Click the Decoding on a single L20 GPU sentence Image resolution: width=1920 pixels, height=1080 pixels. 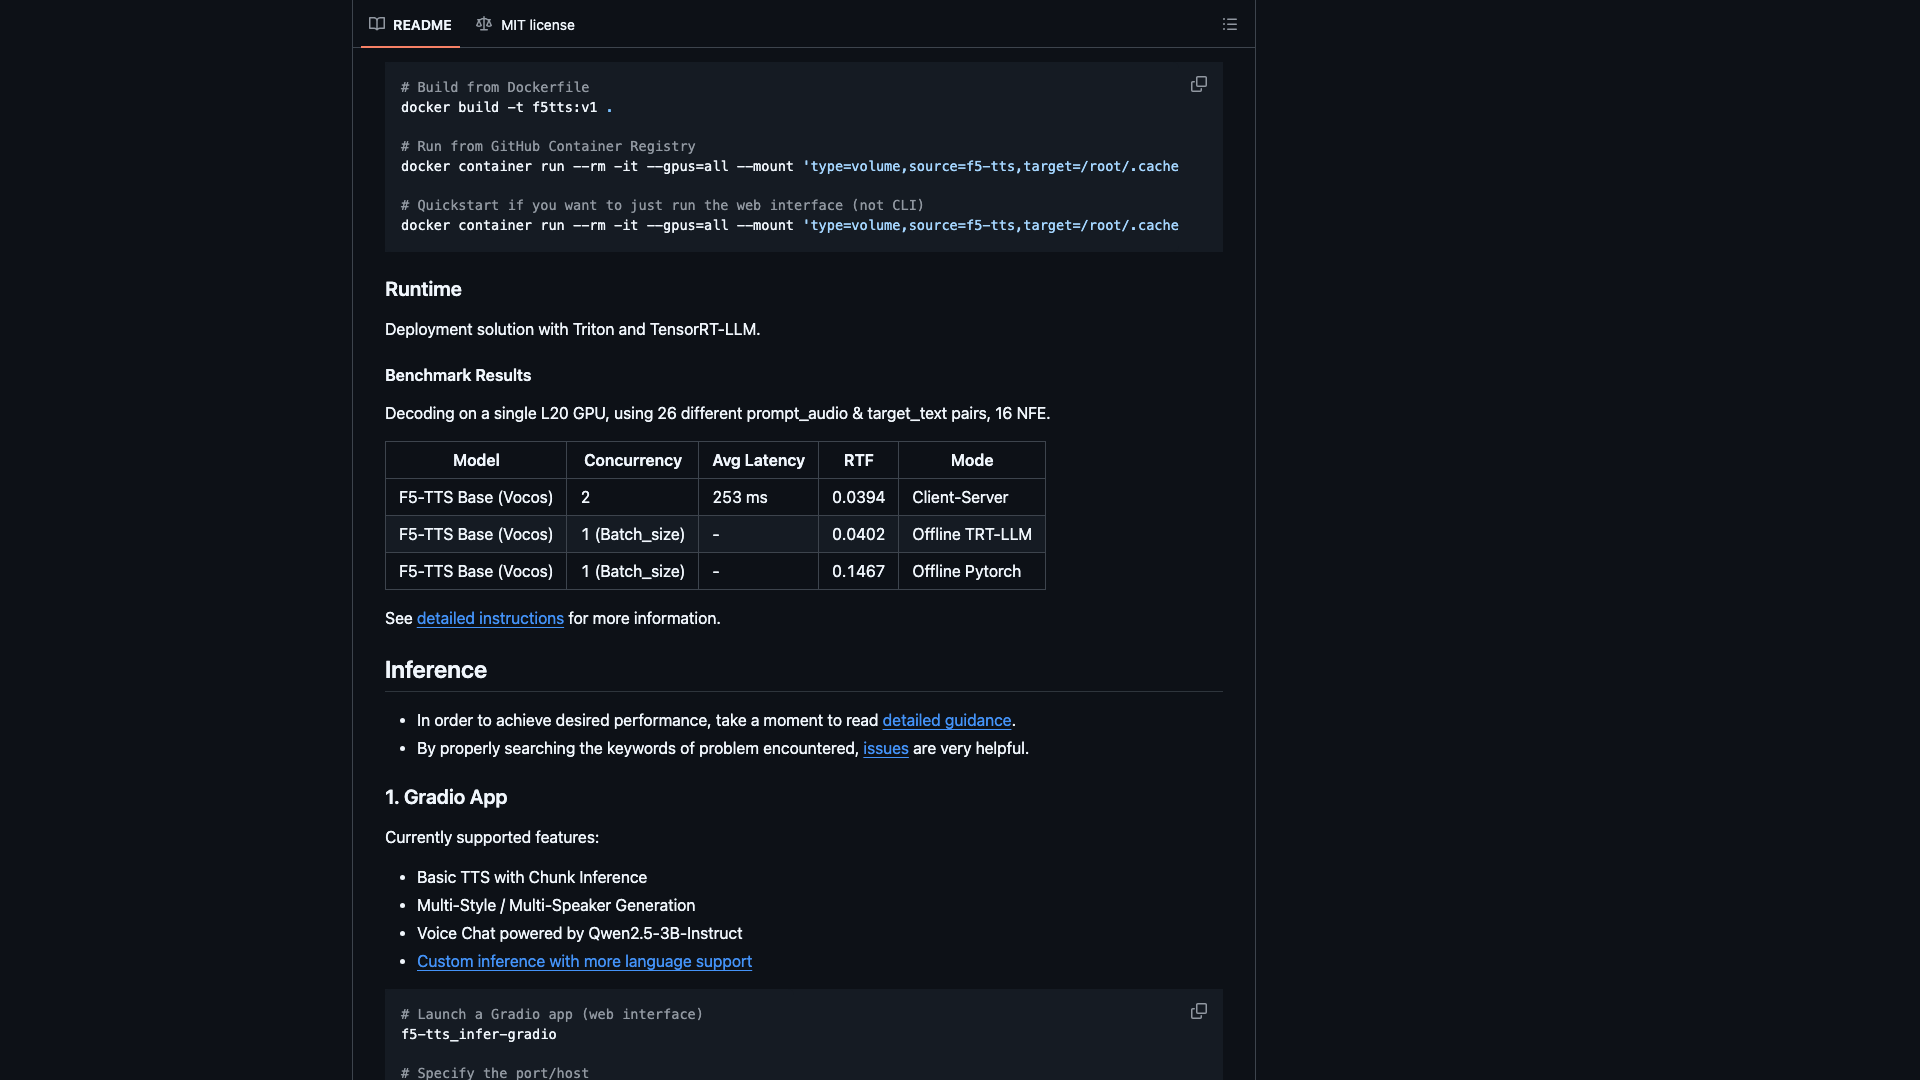[x=717, y=413]
